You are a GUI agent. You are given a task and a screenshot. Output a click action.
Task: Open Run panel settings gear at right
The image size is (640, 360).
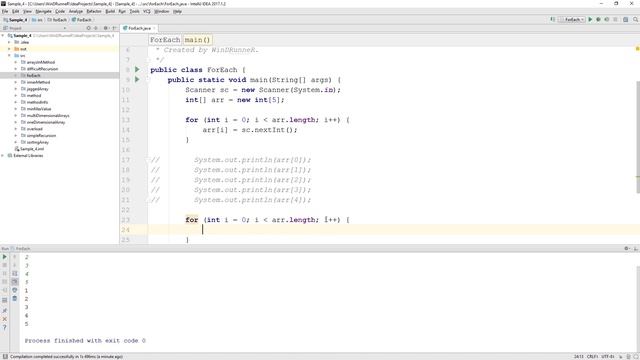coord(627,249)
